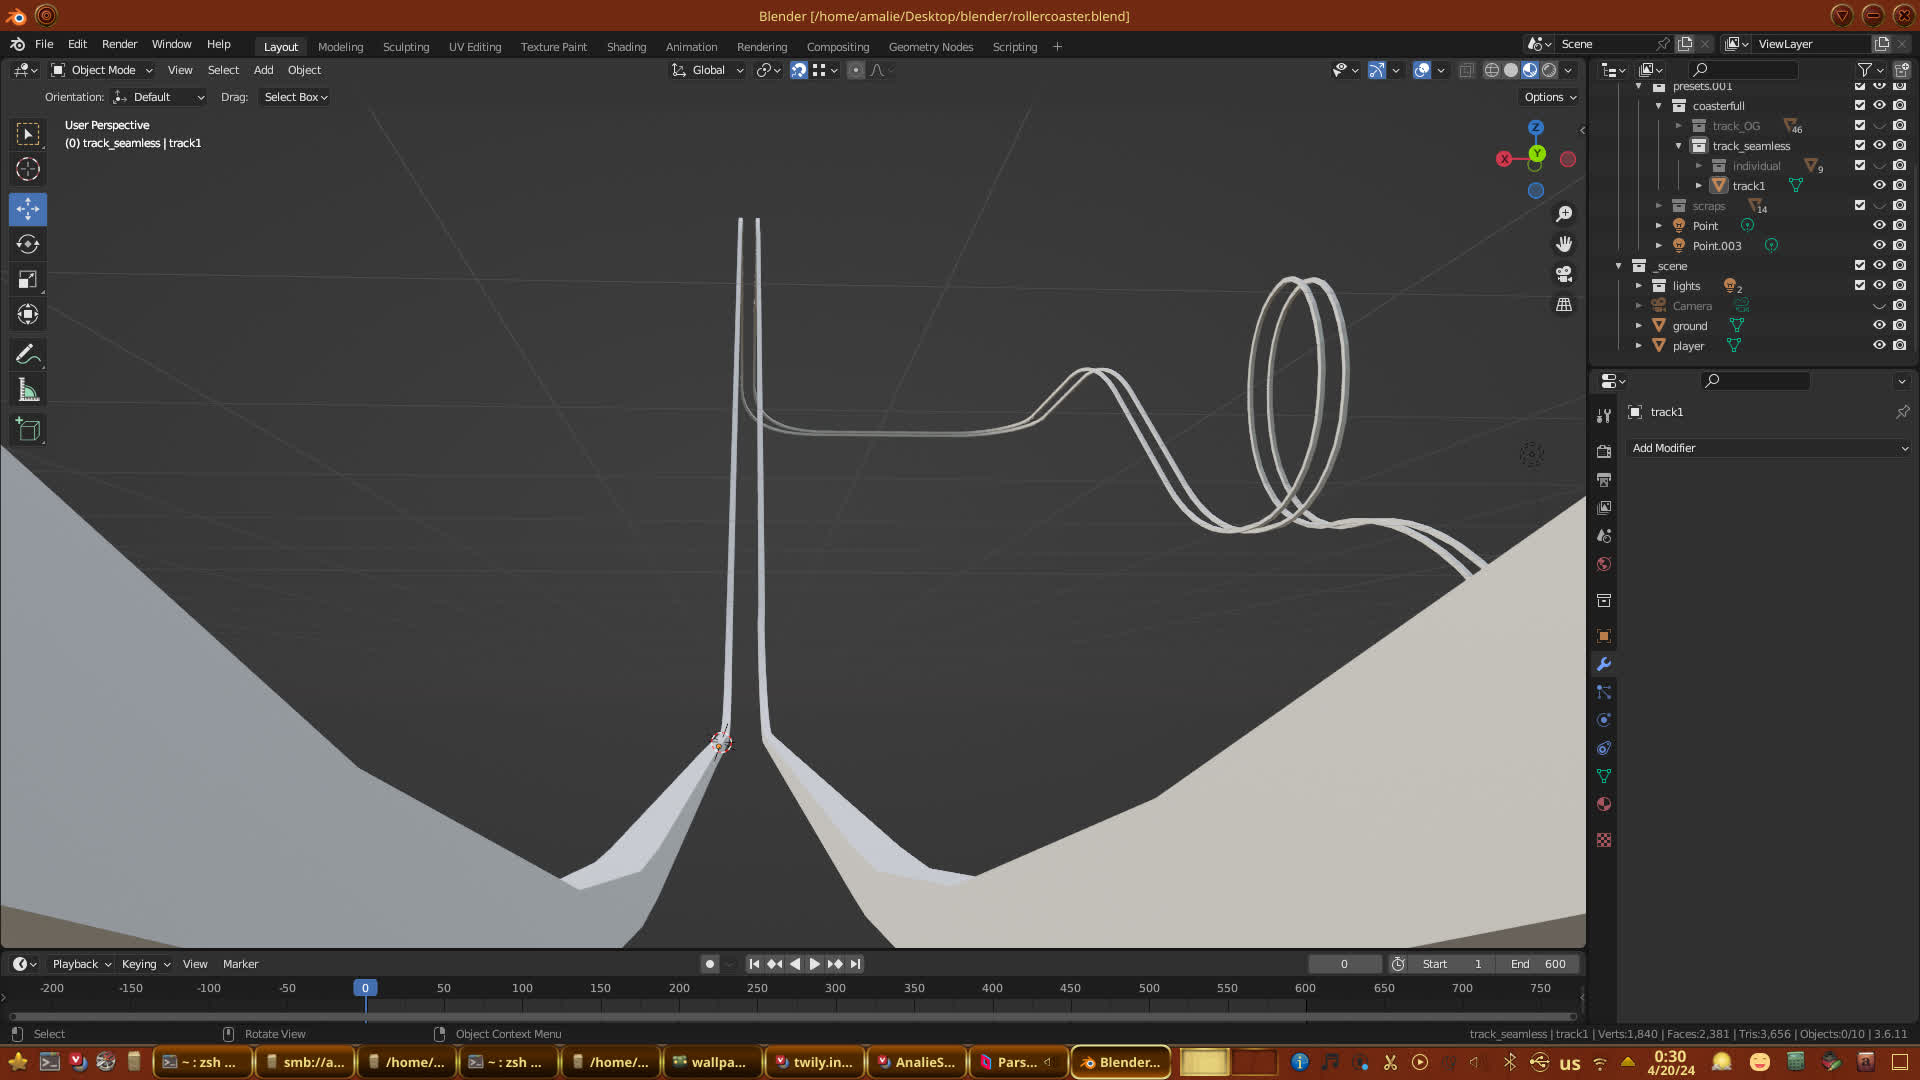Choose the Add Cube tool
The width and height of the screenshot is (1920, 1080).
[28, 430]
